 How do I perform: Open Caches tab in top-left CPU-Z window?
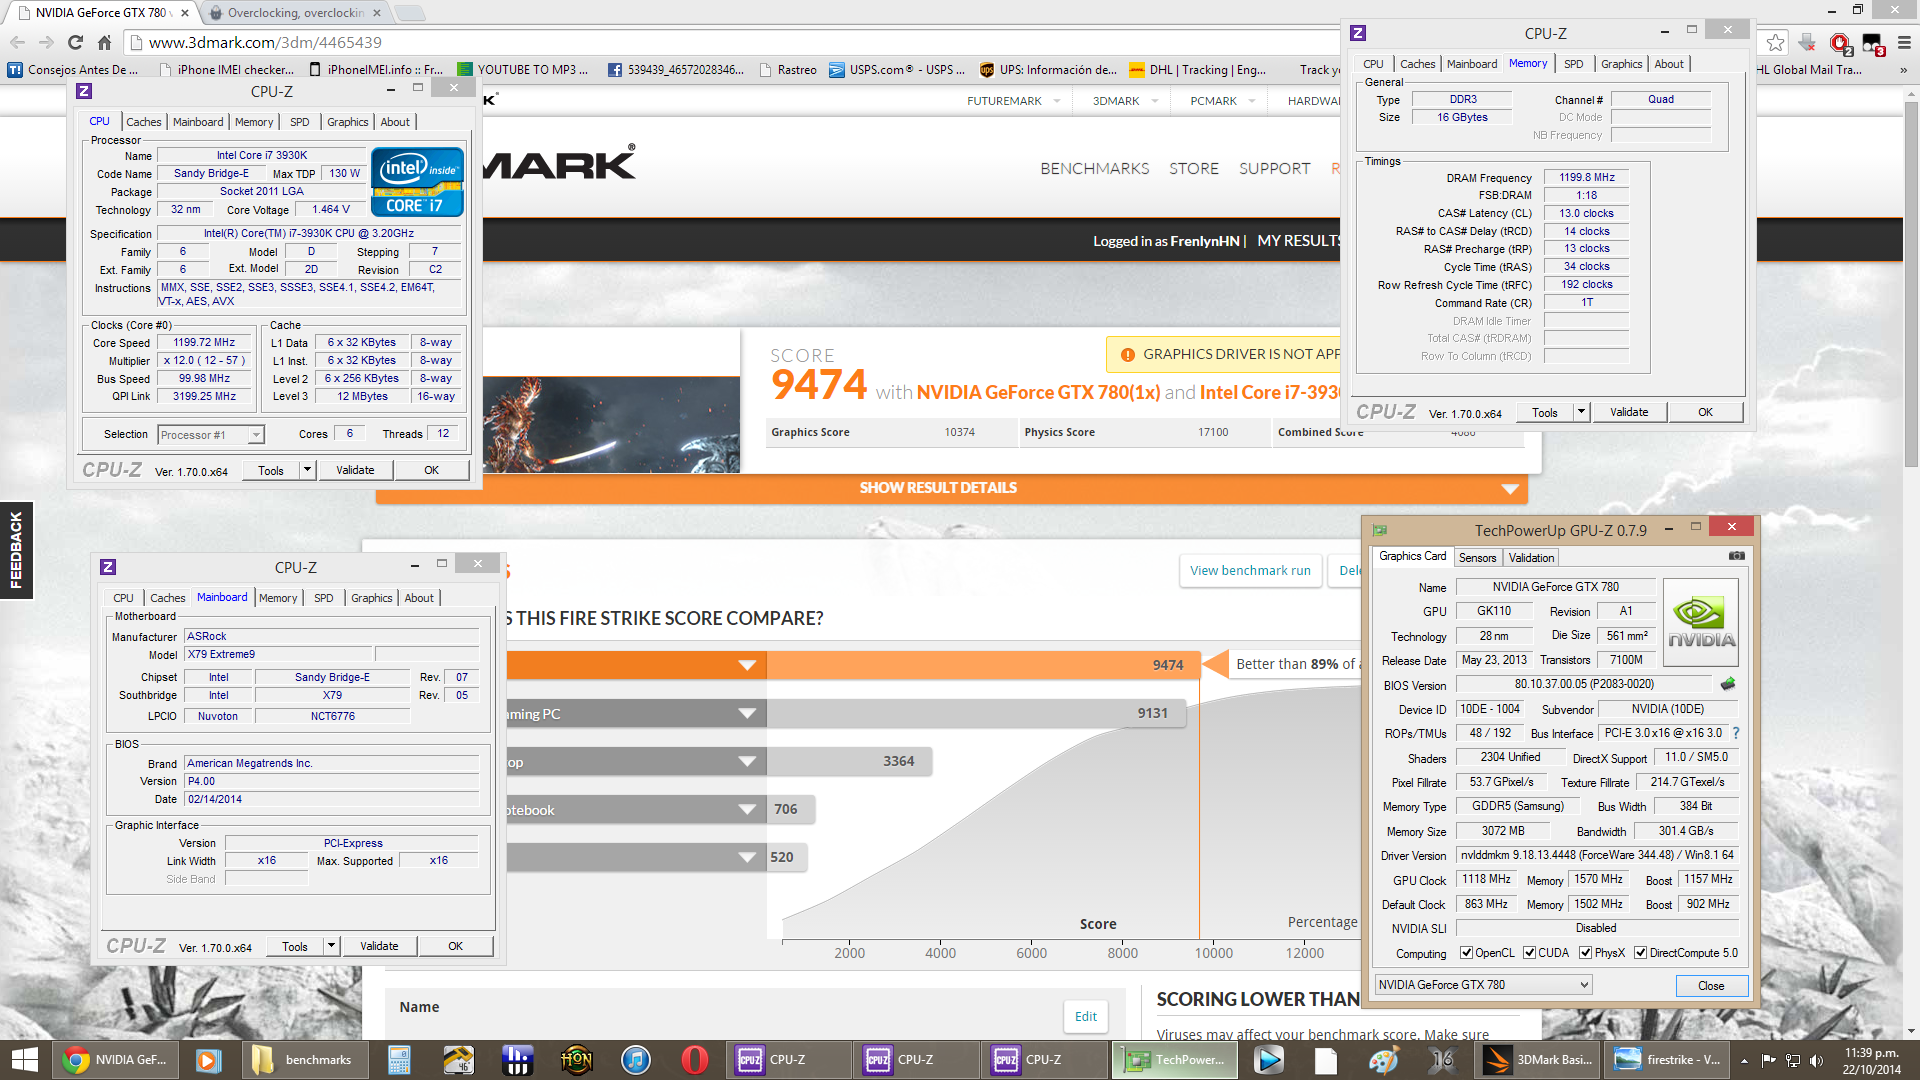click(x=143, y=122)
